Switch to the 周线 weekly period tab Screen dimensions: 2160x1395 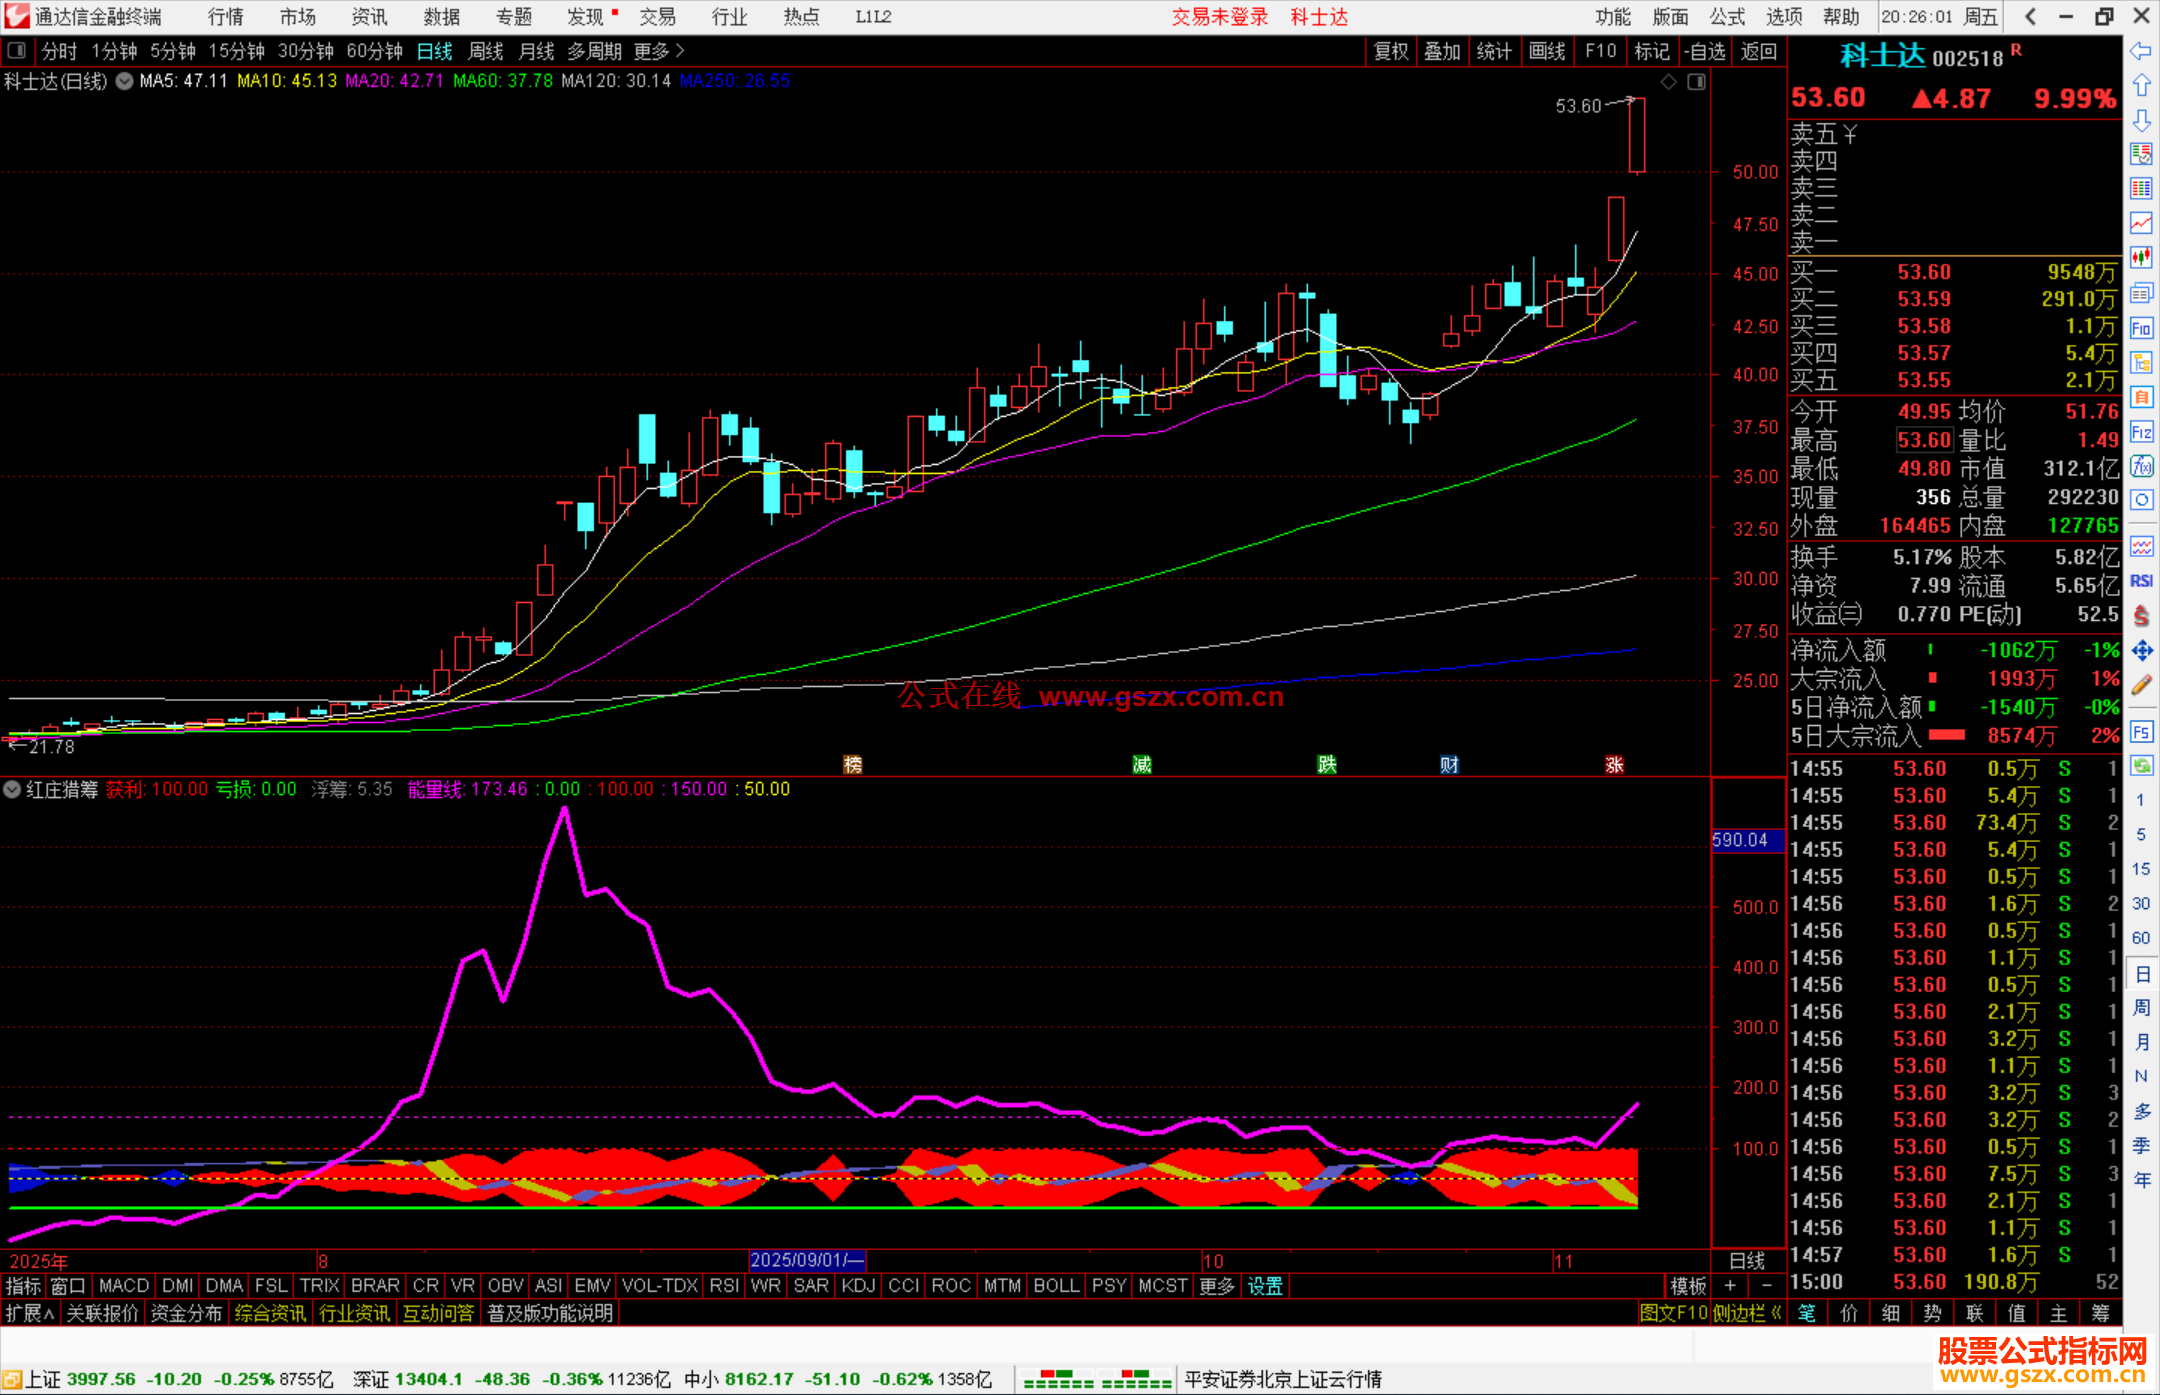pyautogui.click(x=485, y=51)
